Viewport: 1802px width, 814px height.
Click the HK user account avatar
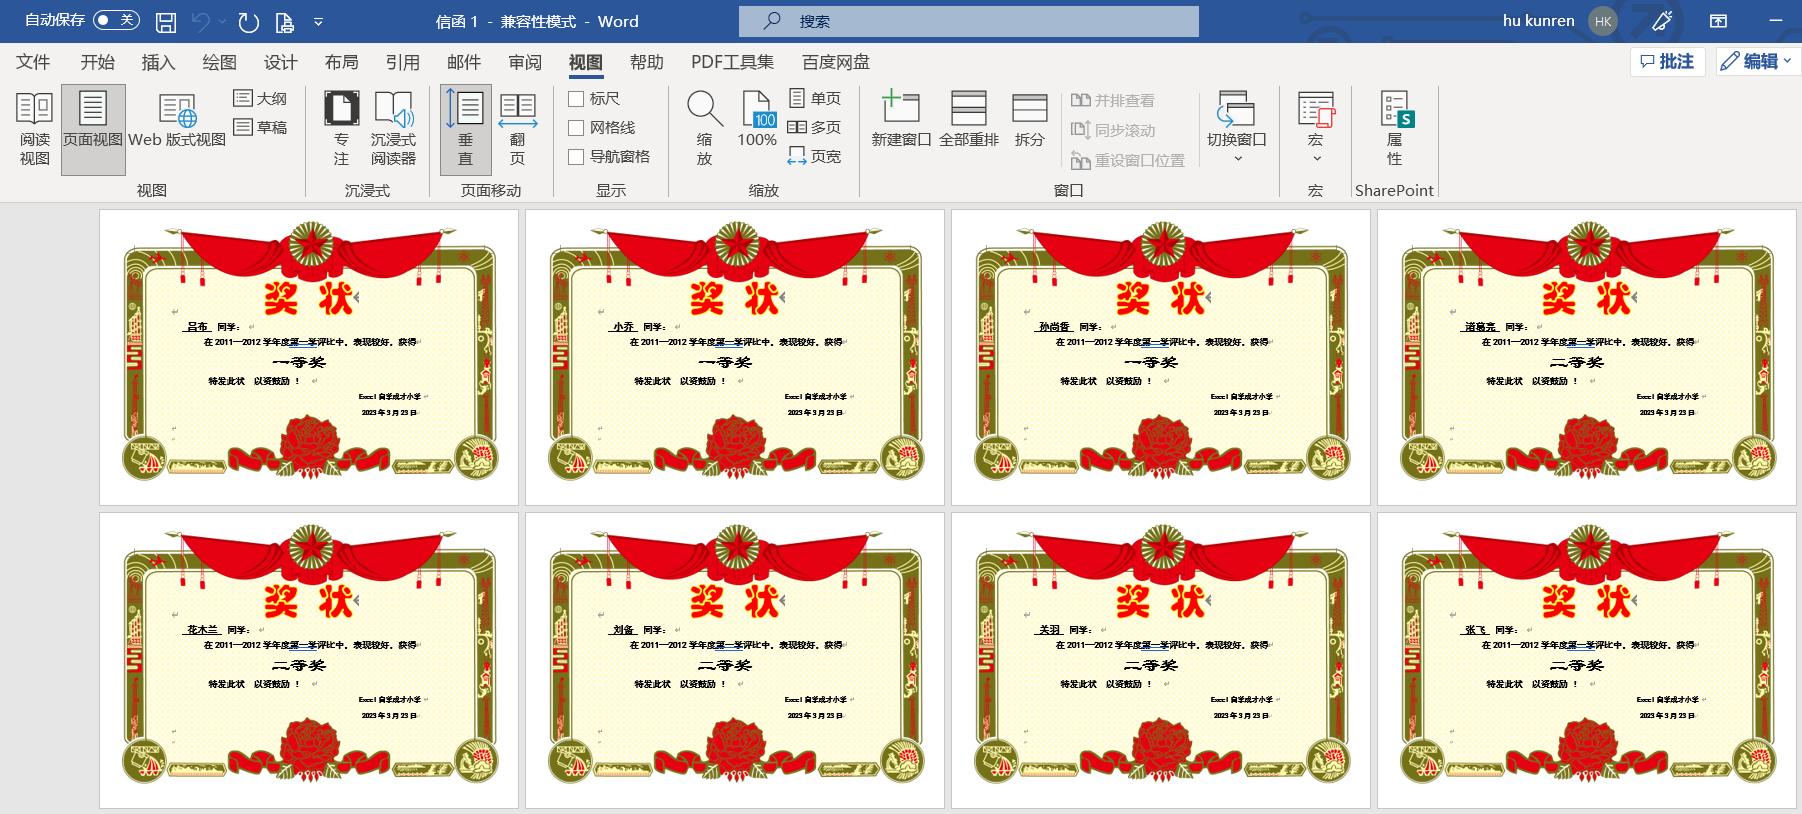[x=1603, y=21]
